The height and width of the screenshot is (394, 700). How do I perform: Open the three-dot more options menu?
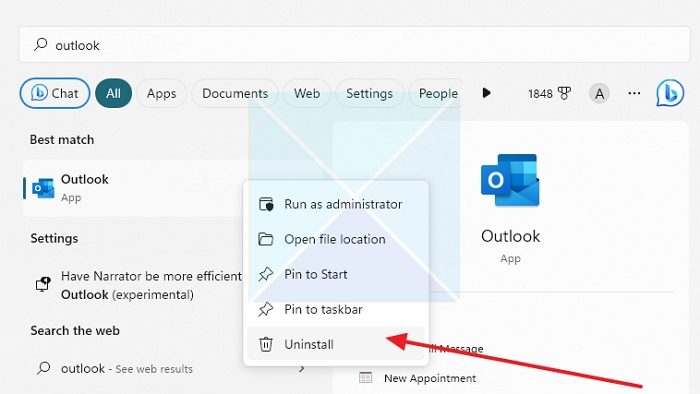[634, 93]
